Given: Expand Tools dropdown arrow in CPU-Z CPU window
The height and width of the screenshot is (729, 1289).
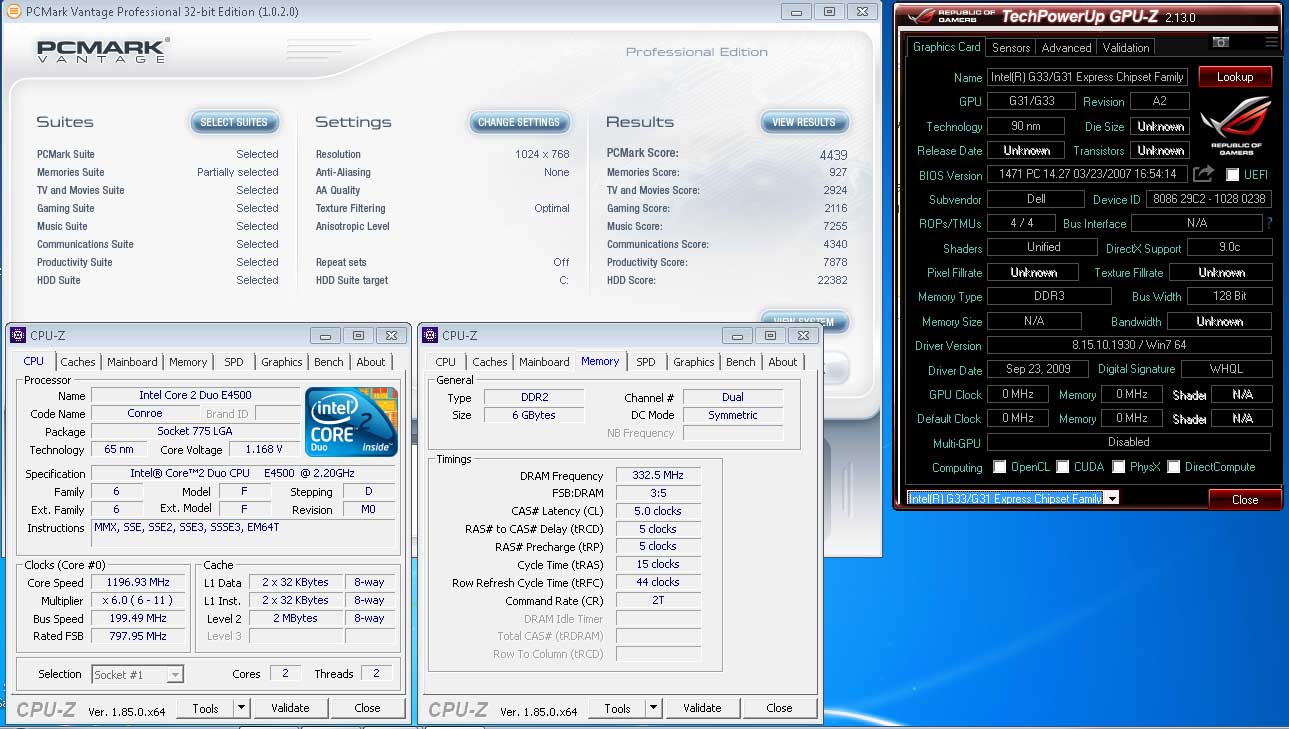Looking at the screenshot, I should [241, 708].
